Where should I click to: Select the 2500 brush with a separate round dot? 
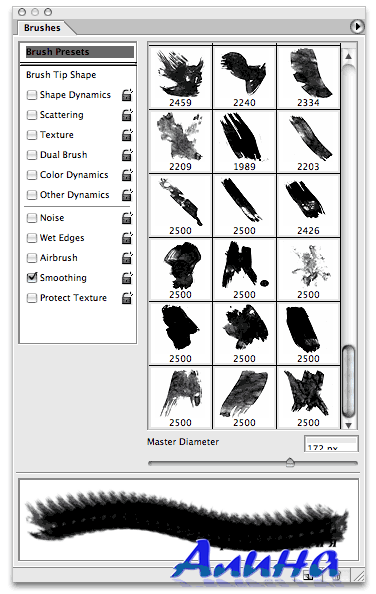click(244, 270)
